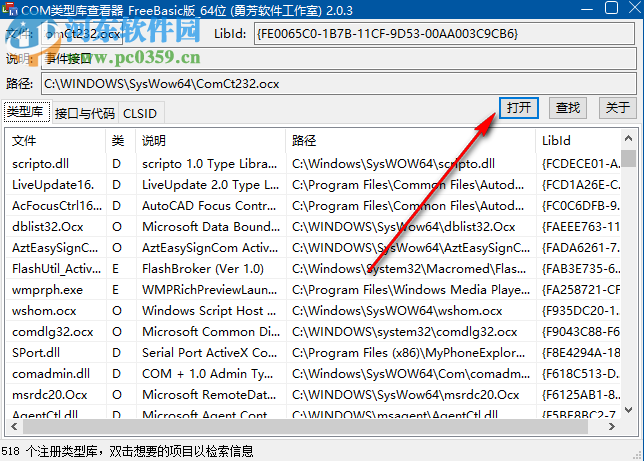
Task: Click the vertical scrollbar thumb
Action: point(628,158)
